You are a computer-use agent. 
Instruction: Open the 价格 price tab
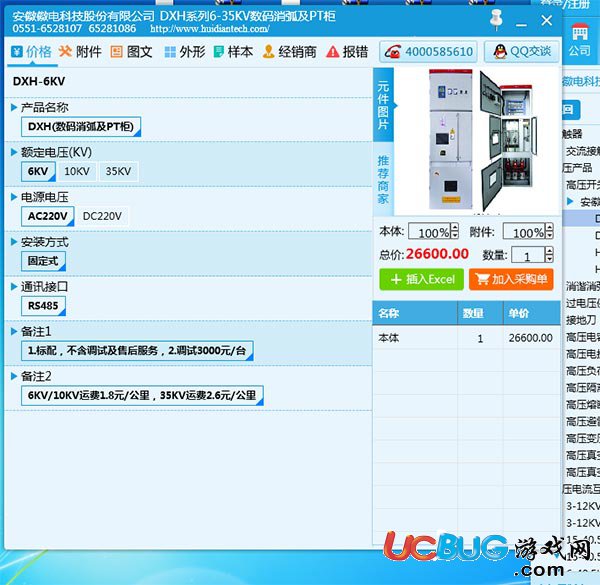tap(31, 52)
